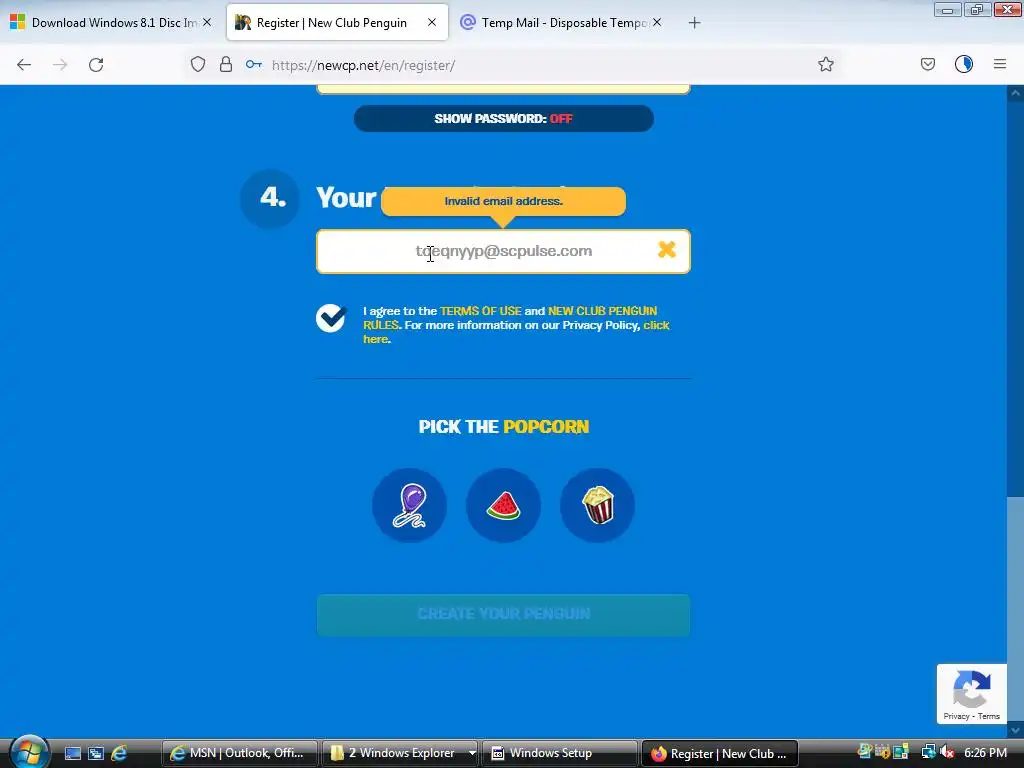Click the muted volume tray icon
This screenshot has height=768, width=1024.
point(947,752)
